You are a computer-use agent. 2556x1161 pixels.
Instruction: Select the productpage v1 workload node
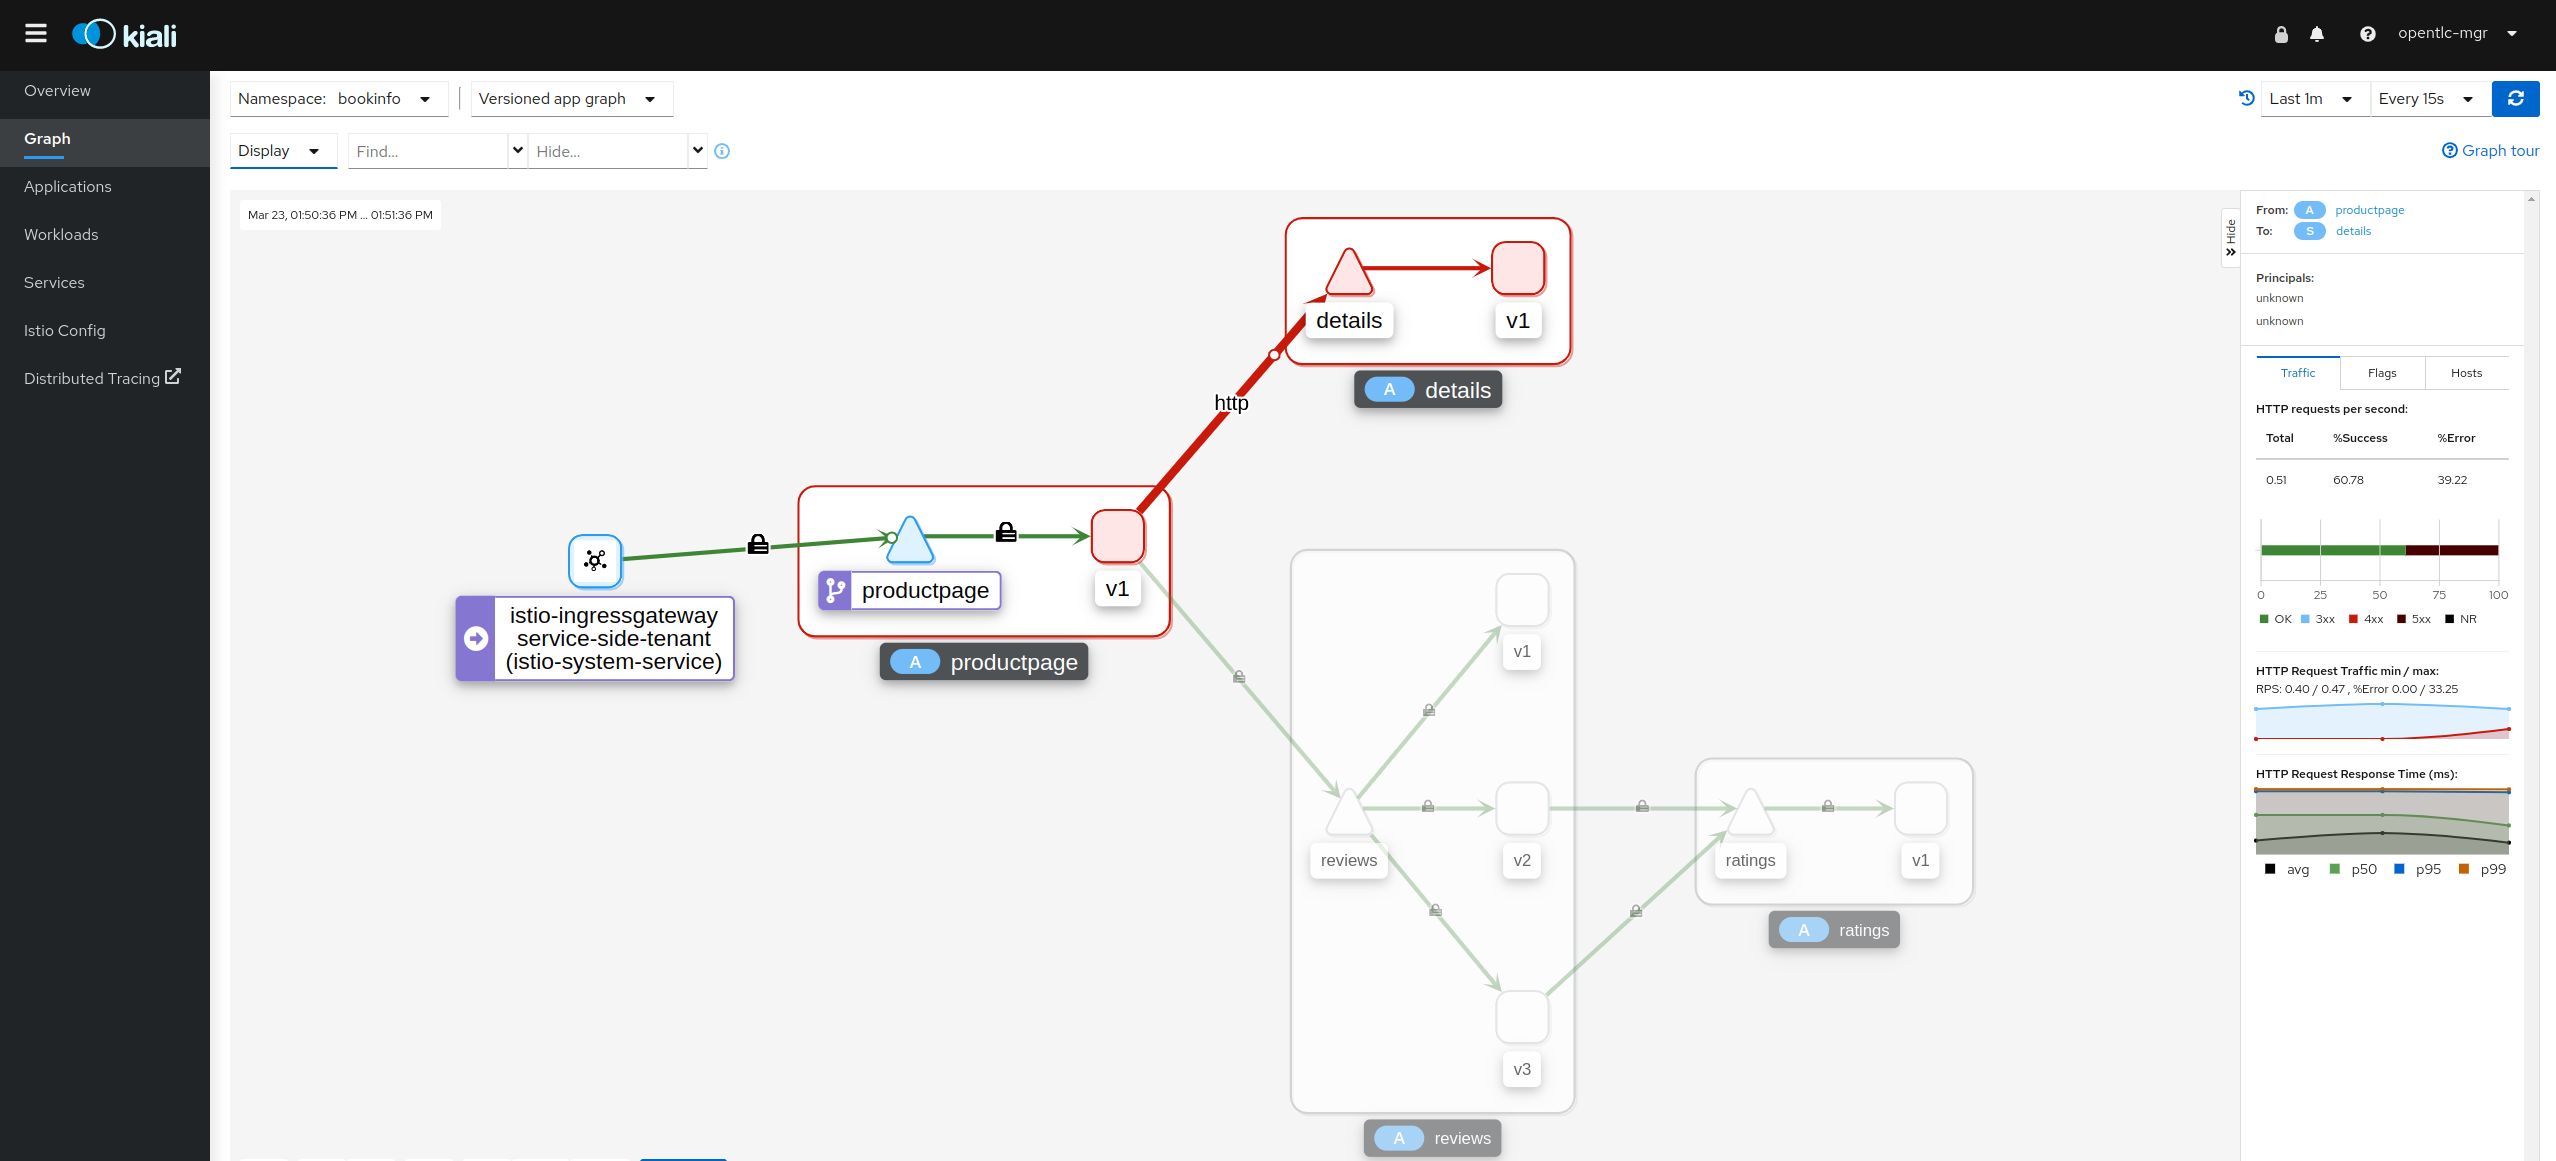tap(1118, 537)
